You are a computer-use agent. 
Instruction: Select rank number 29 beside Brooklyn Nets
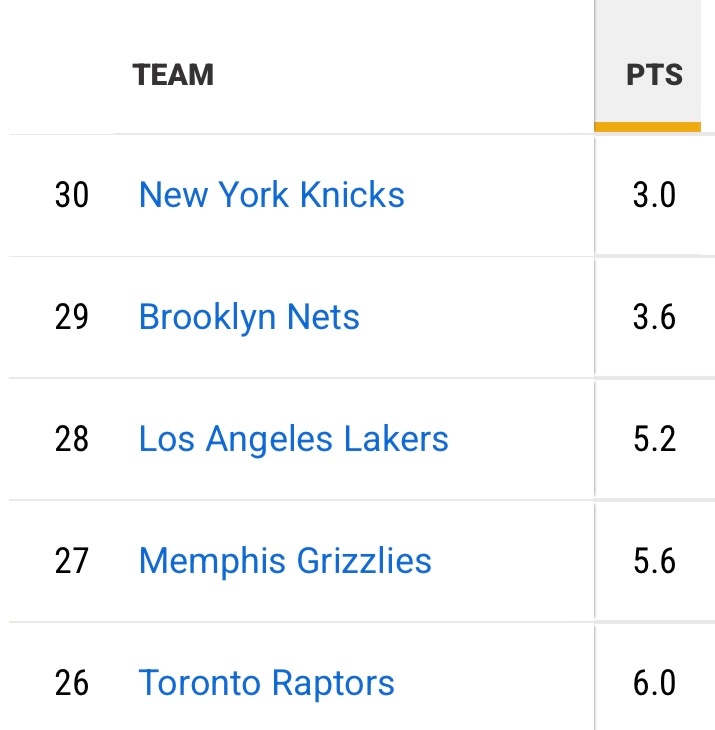click(x=72, y=317)
